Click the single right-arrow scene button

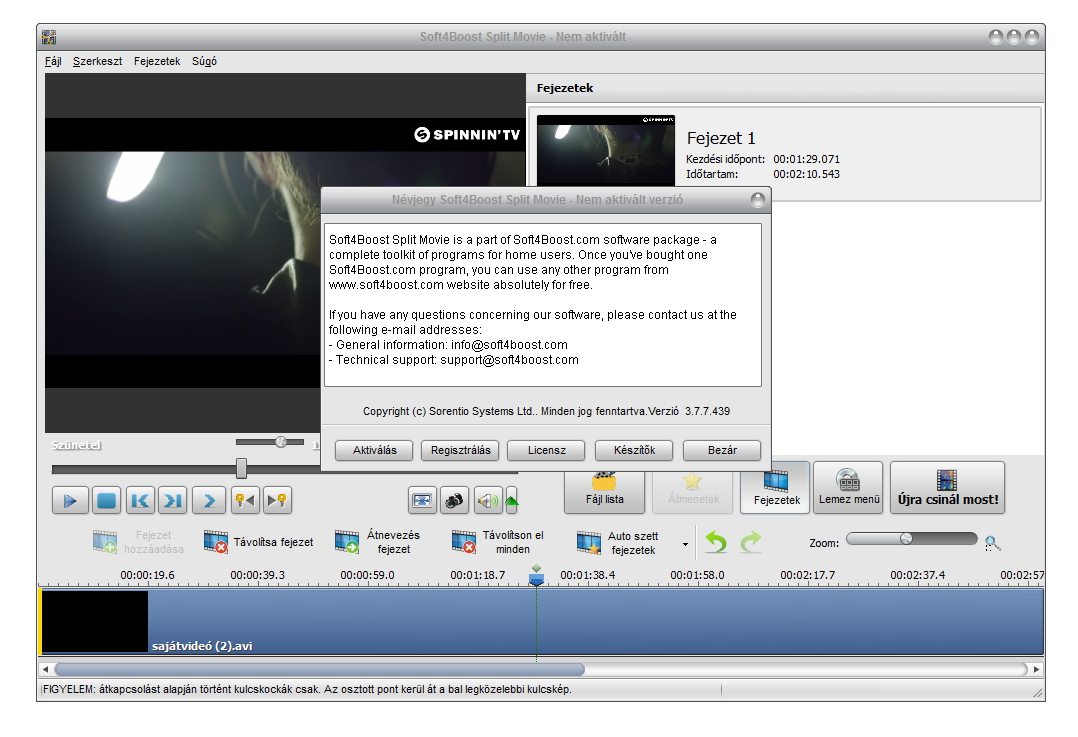tap(209, 500)
